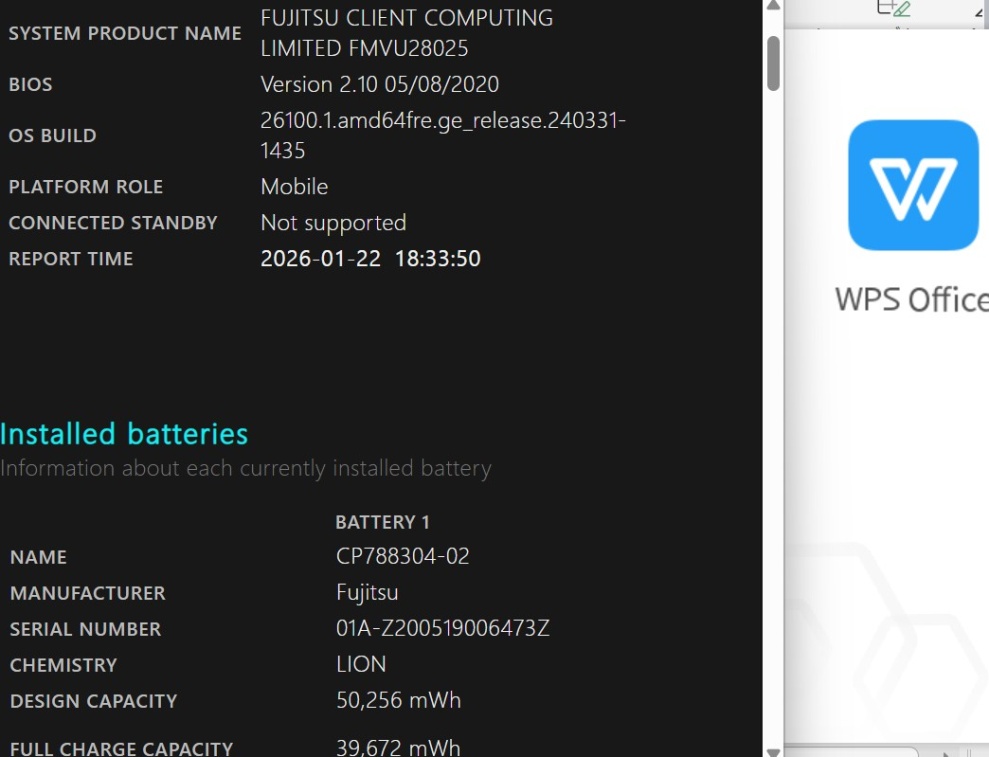Select the full charge capacity '39,672 mWh'
The height and width of the screenshot is (757, 989).
[398, 748]
